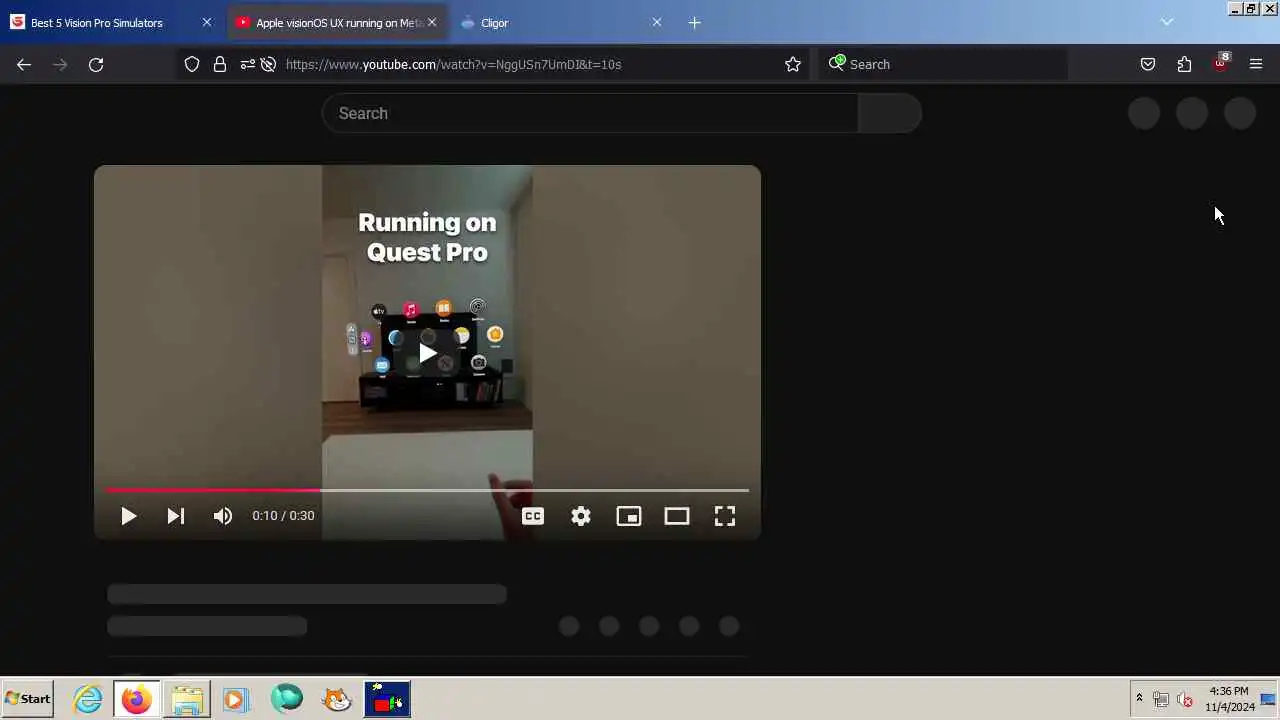Close the Best 5 Vision Pro tab

click(207, 22)
